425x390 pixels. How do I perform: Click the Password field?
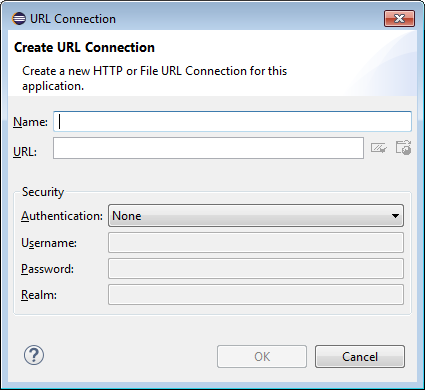pyautogui.click(x=256, y=269)
